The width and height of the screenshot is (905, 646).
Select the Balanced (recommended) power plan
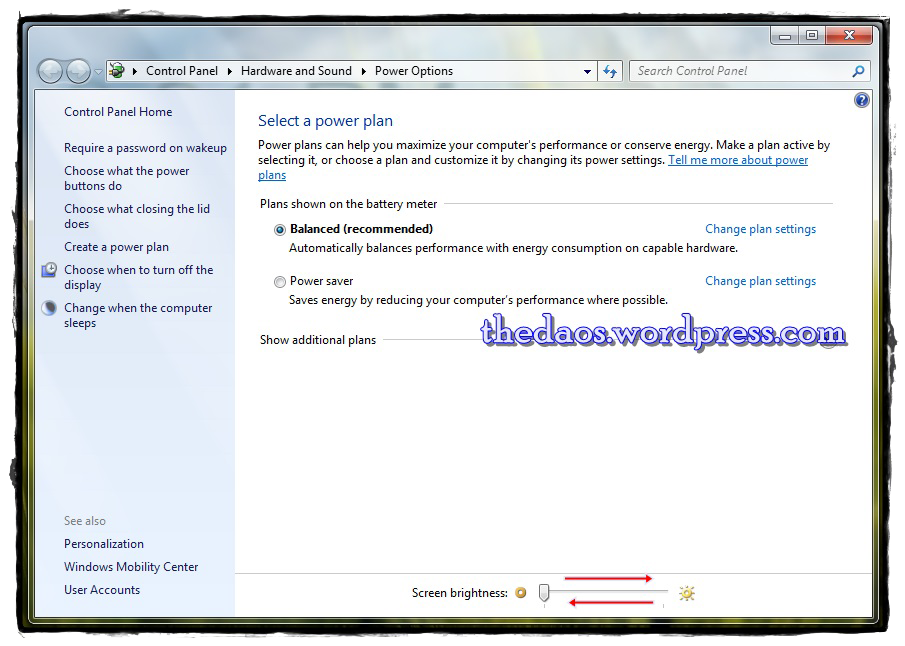coord(280,229)
